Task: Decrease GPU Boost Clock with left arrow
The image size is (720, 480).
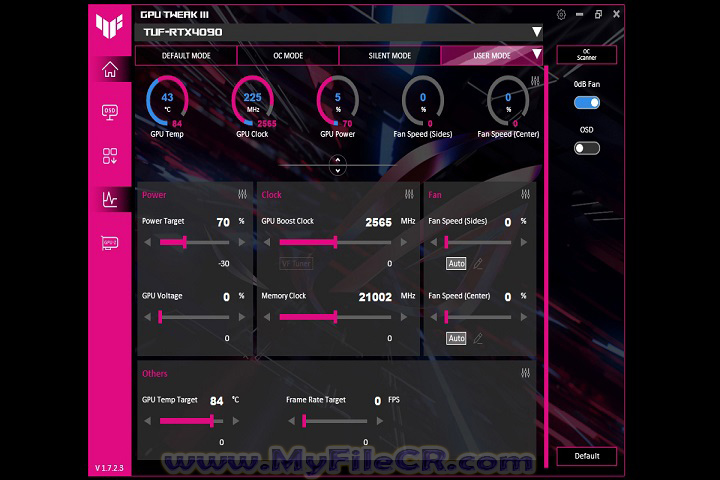Action: [x=267, y=242]
